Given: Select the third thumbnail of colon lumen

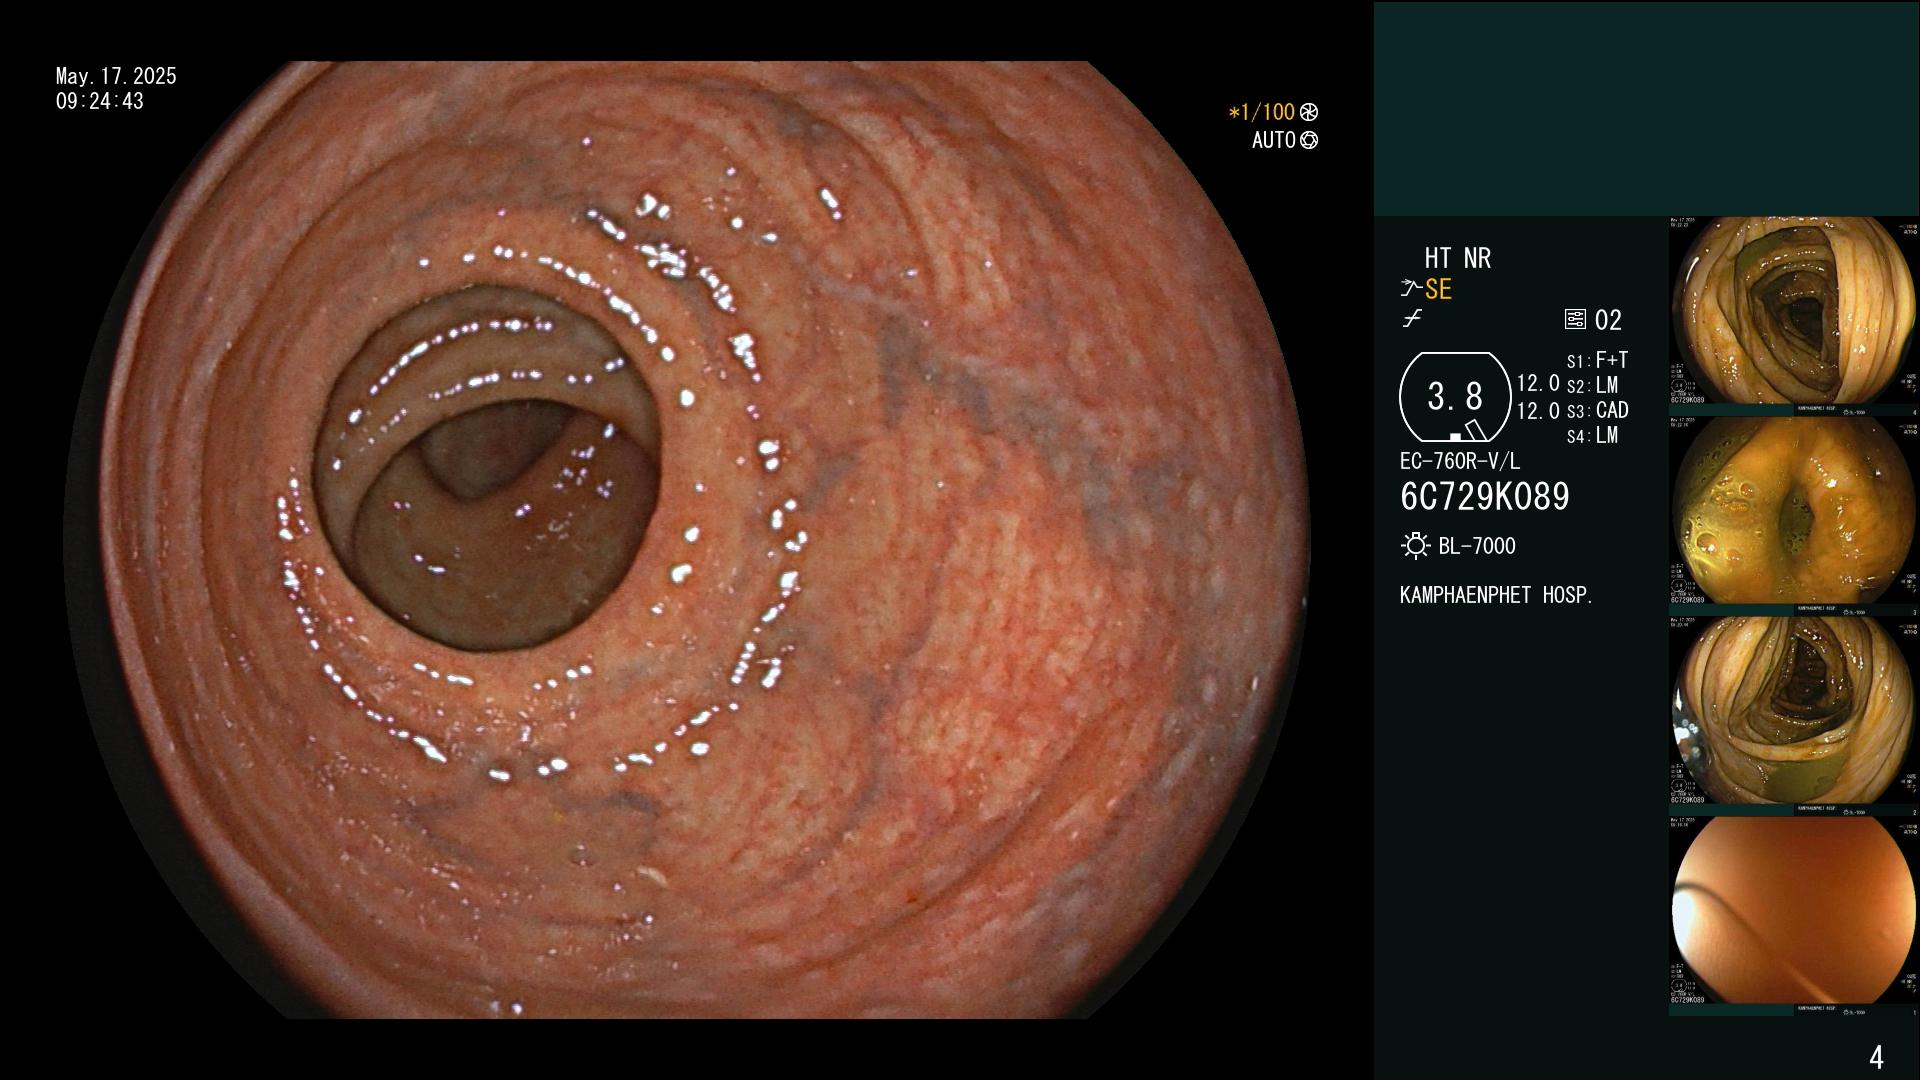Looking at the screenshot, I should (x=1793, y=712).
